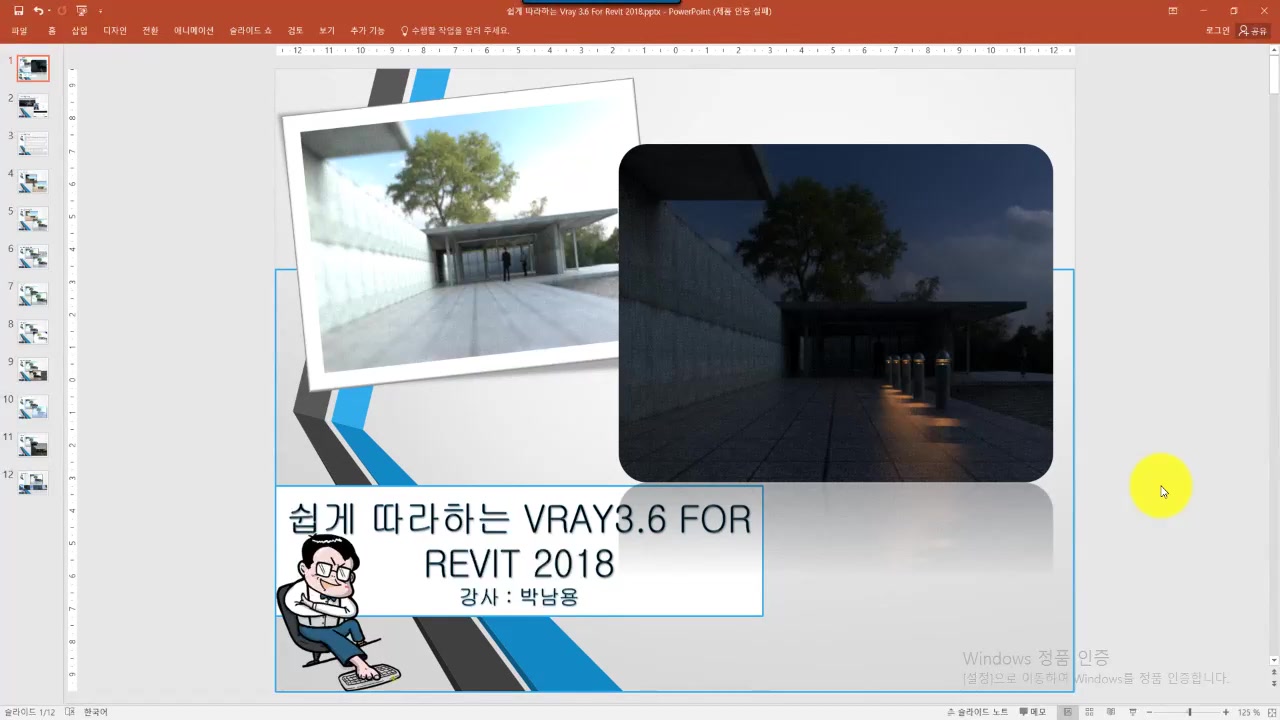1280x720 pixels.
Task: Fit slide to current window icon
Action: coord(1271,712)
